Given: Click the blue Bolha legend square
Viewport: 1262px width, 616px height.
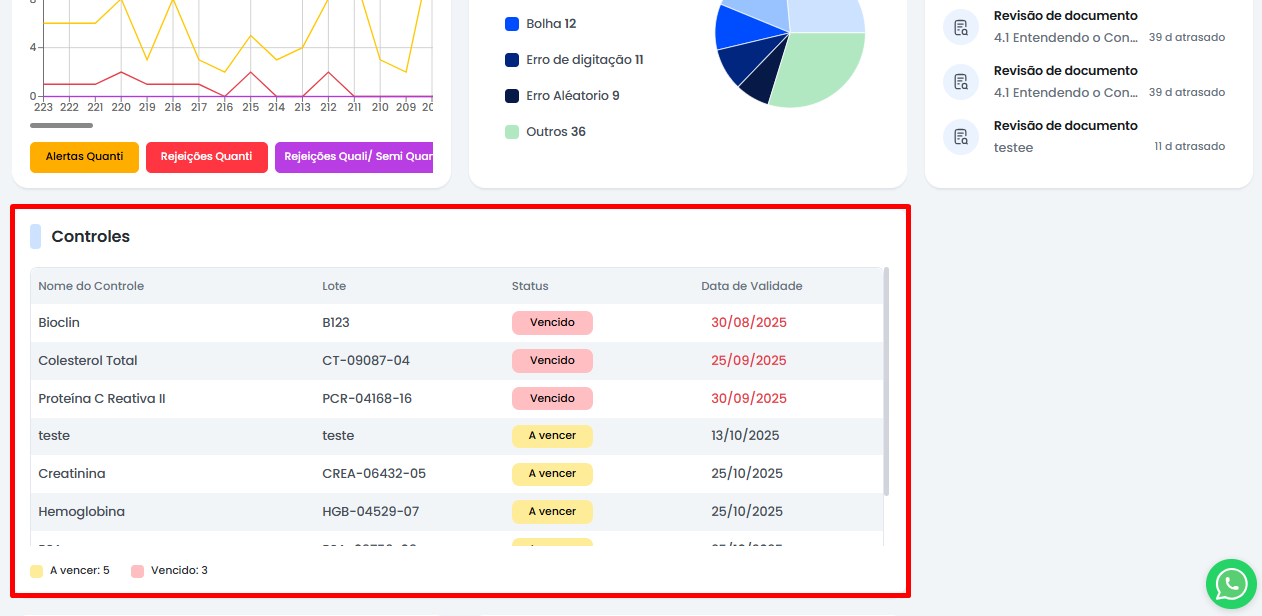Looking at the screenshot, I should [512, 24].
